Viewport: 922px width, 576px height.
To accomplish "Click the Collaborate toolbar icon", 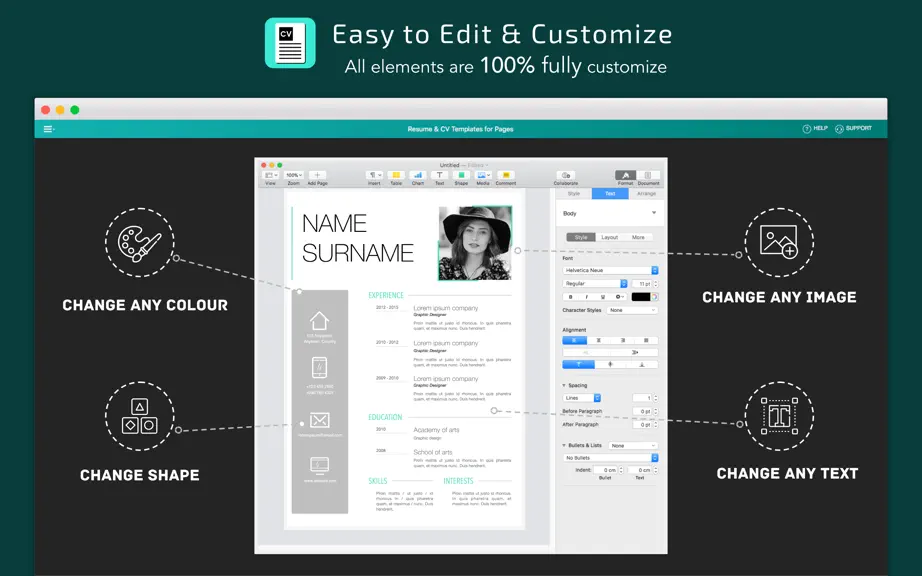I will 566,175.
